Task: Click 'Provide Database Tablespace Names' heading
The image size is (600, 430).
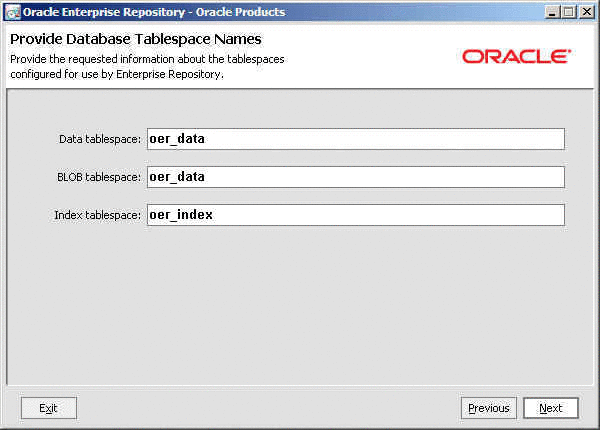Action: (x=135, y=39)
